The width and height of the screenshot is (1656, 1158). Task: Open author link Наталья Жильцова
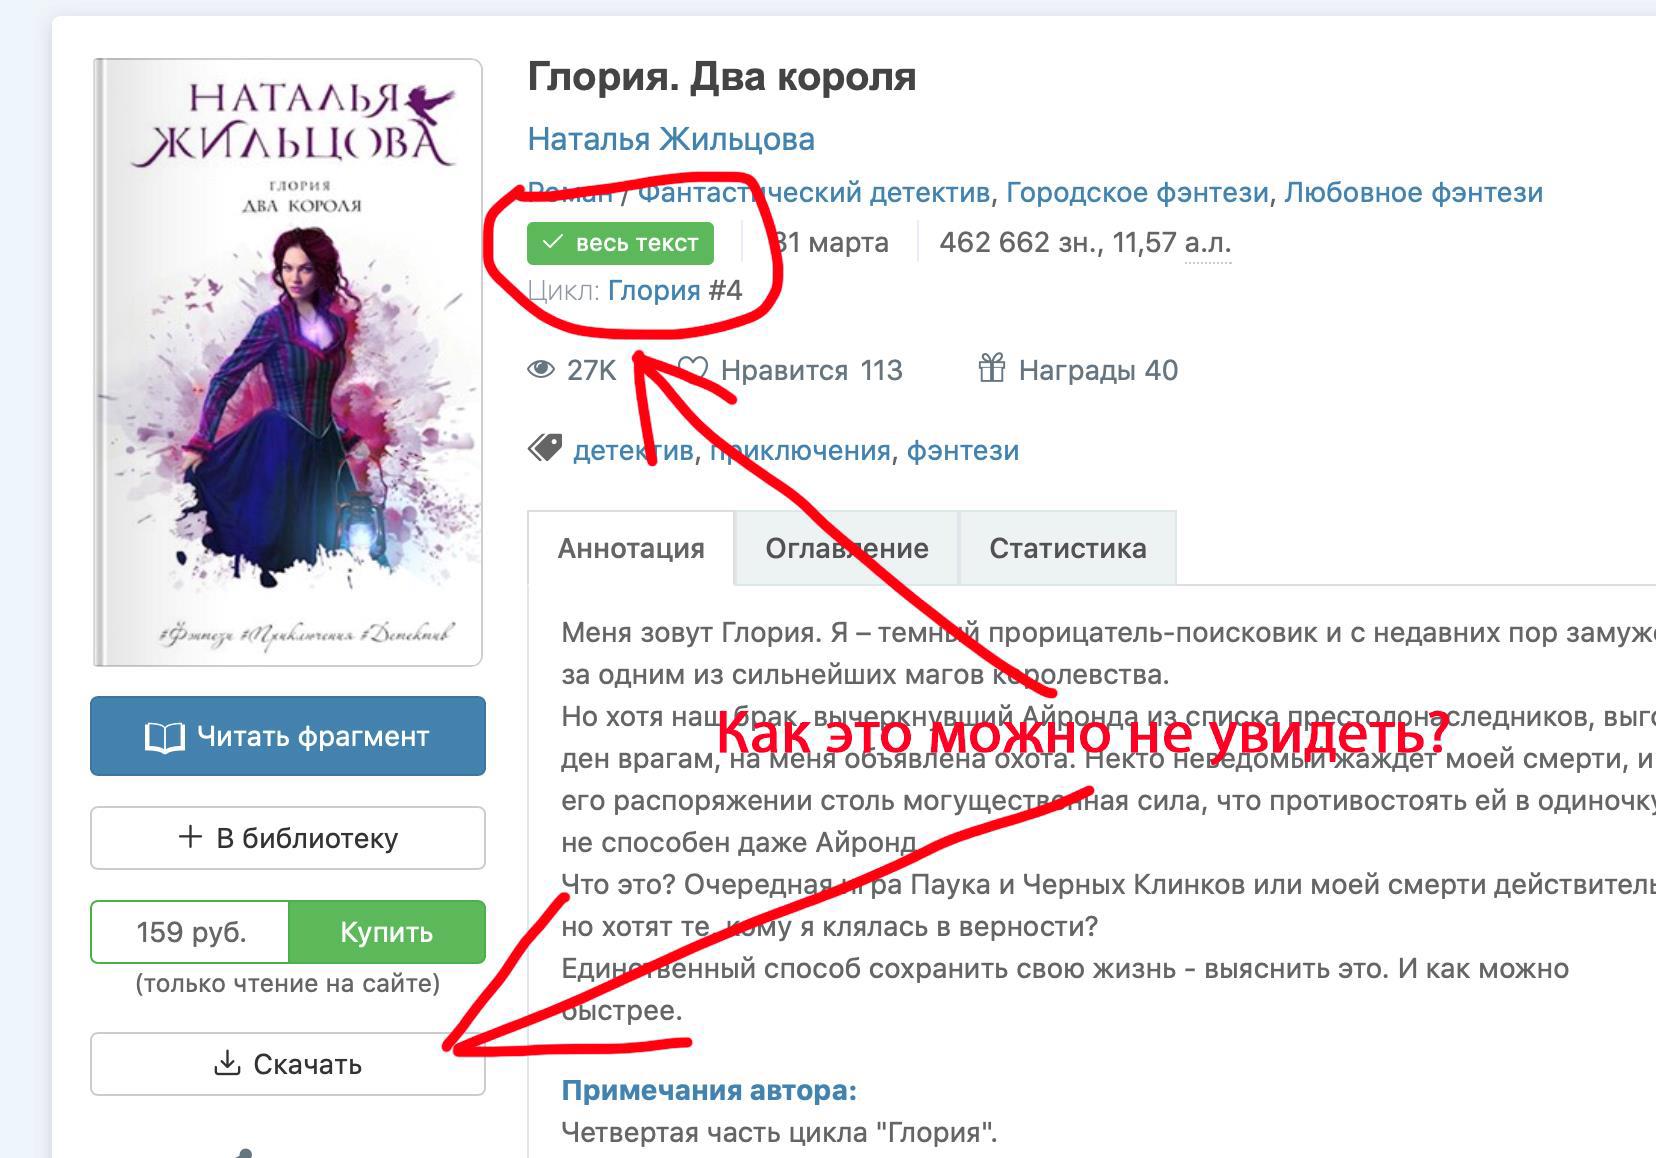(x=671, y=139)
